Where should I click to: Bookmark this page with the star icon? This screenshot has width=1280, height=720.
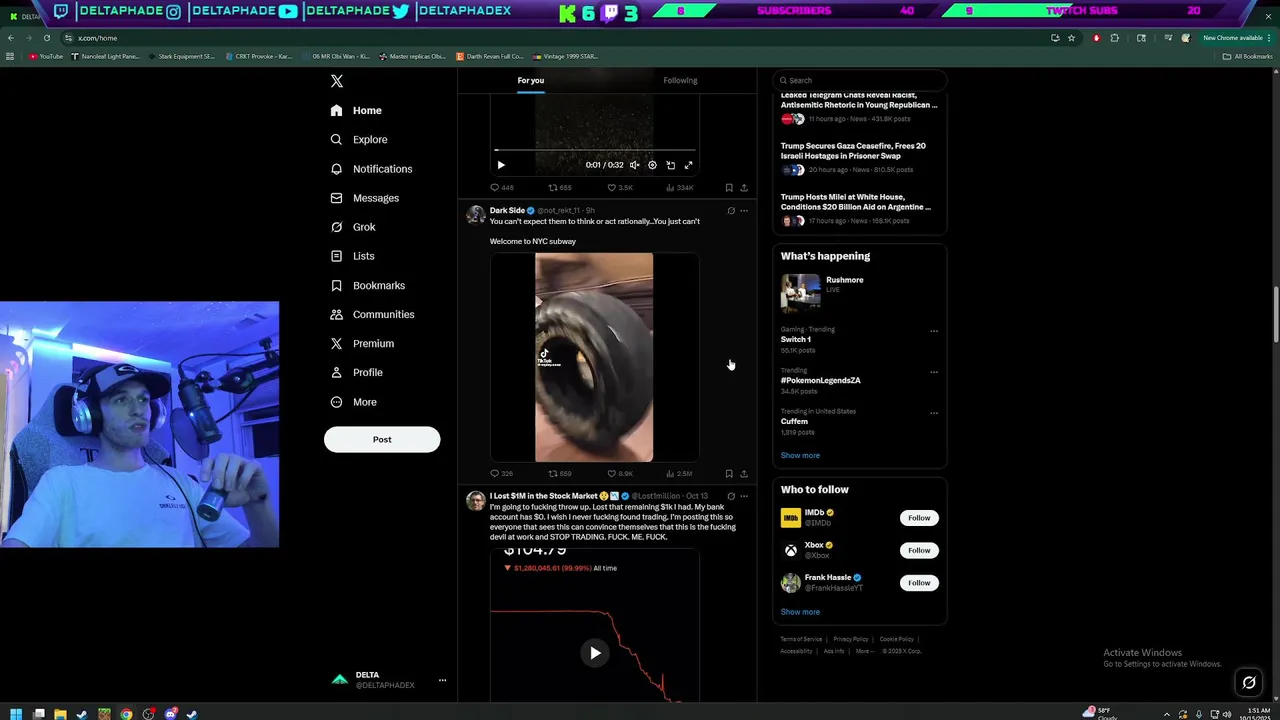coord(1071,38)
